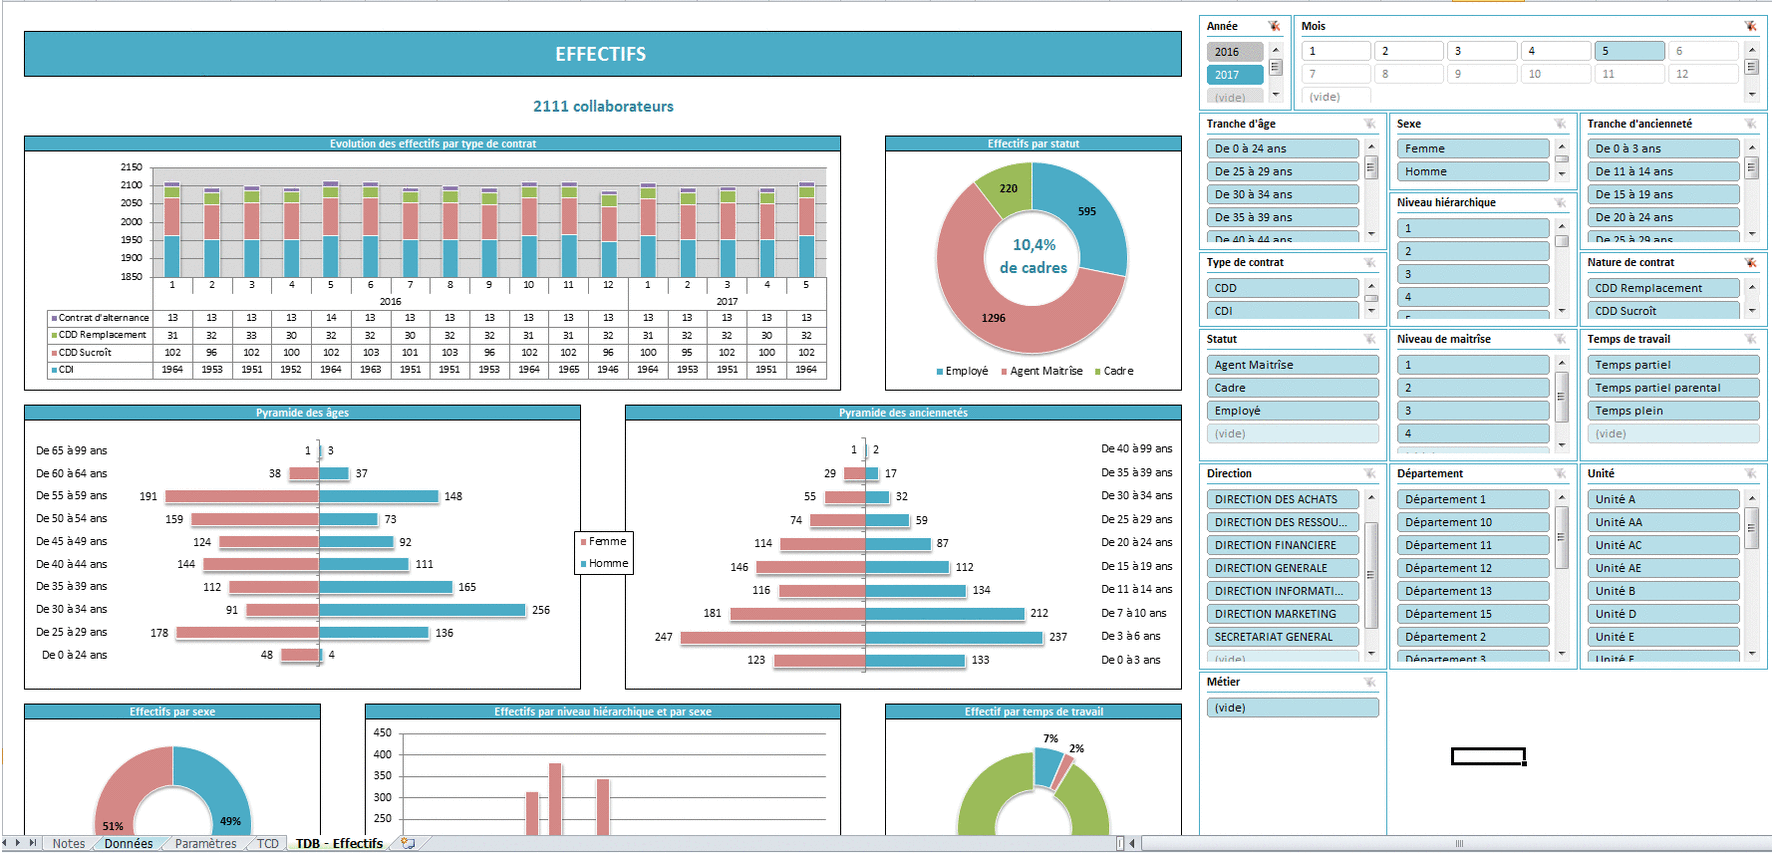Select the TDB - Effectifs sheet tab

pos(339,844)
